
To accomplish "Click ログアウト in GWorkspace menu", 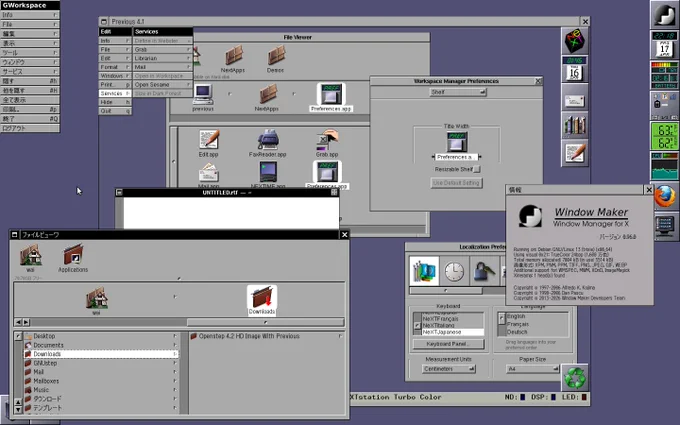I will point(29,128).
